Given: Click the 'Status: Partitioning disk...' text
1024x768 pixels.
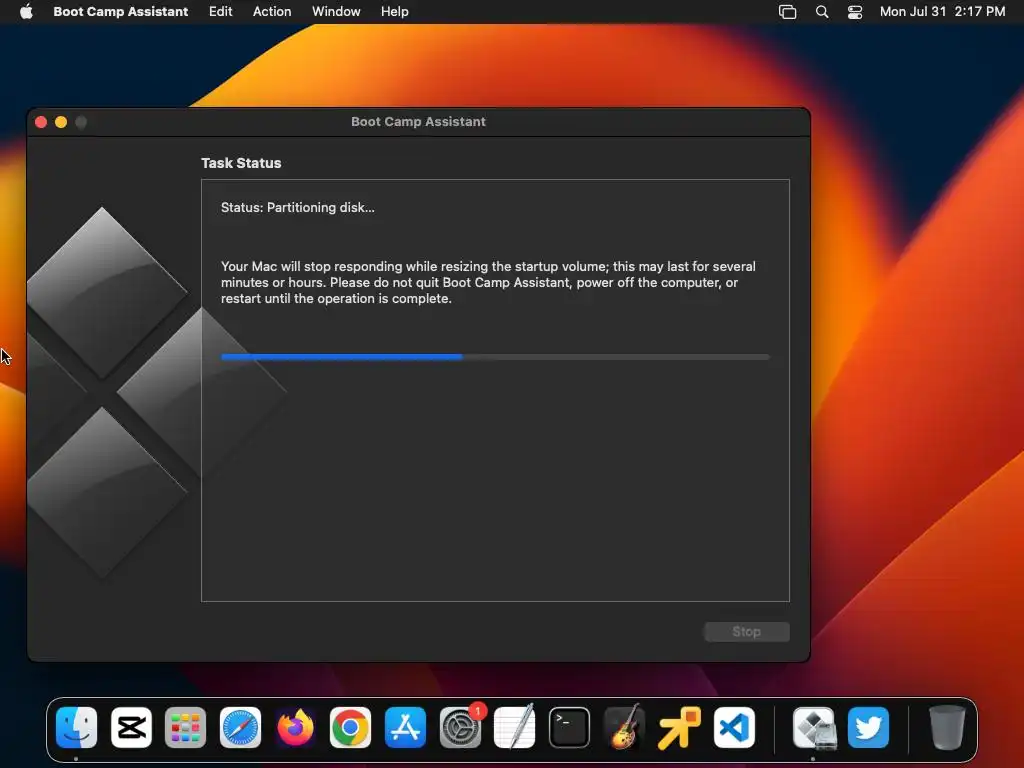Looking at the screenshot, I should [x=298, y=207].
